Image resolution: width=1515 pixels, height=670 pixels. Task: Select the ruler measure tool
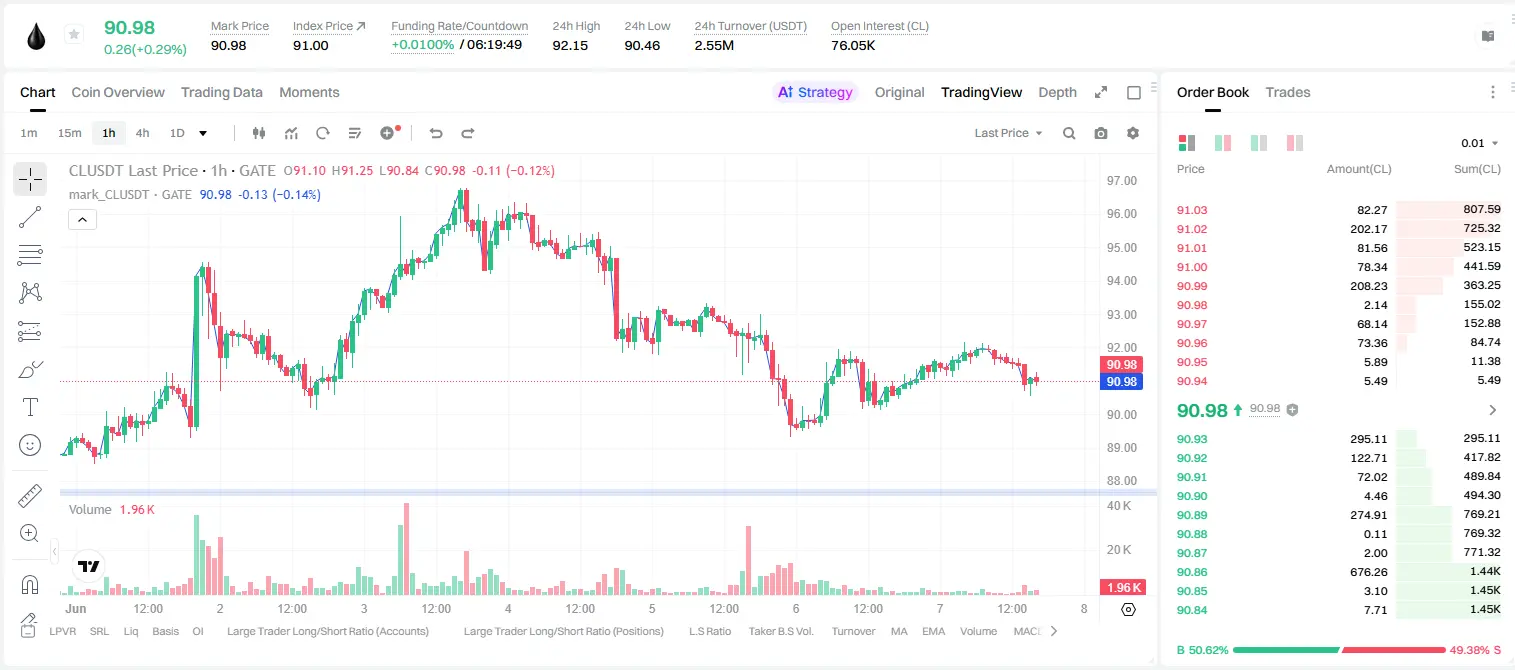tap(30, 495)
